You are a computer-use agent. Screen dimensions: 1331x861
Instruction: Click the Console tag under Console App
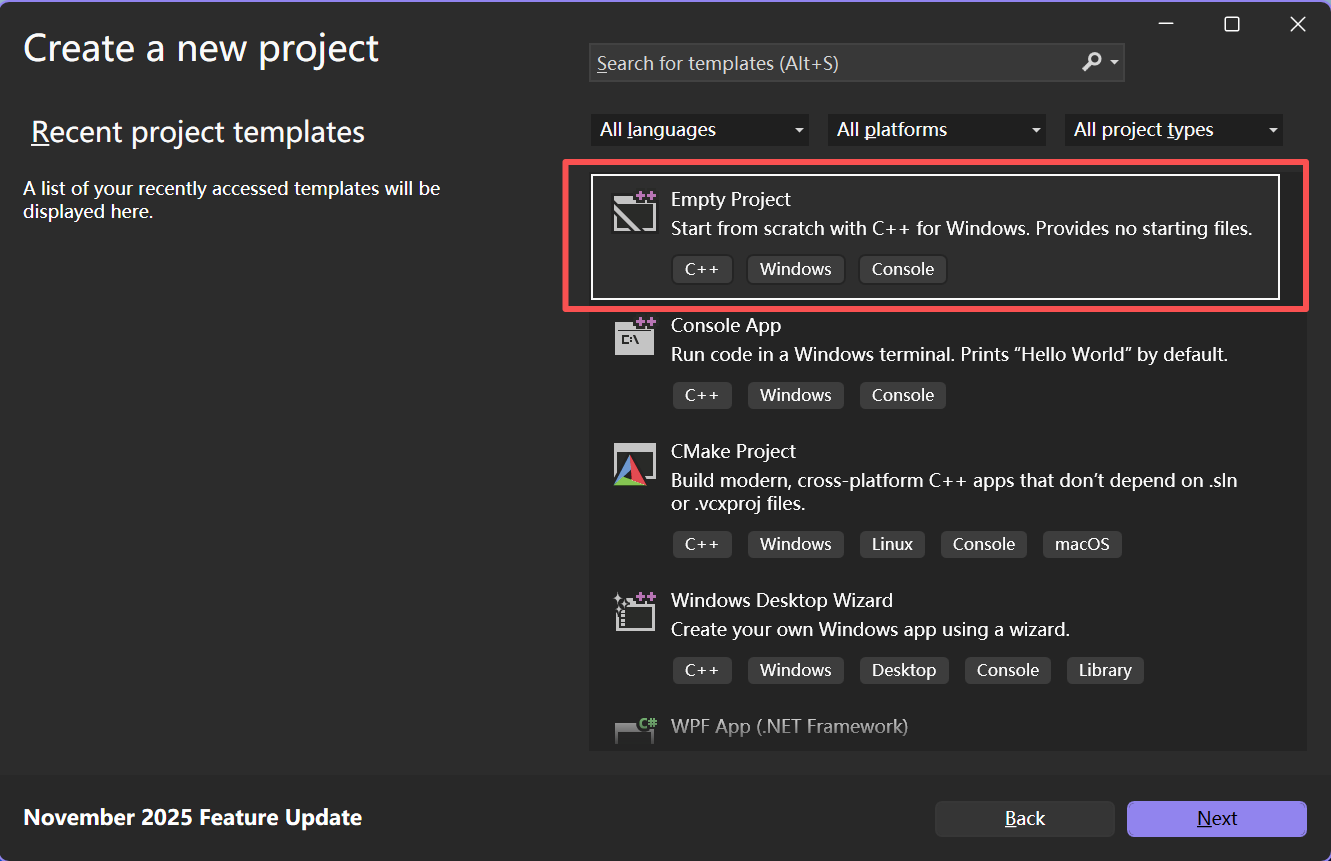pos(903,396)
